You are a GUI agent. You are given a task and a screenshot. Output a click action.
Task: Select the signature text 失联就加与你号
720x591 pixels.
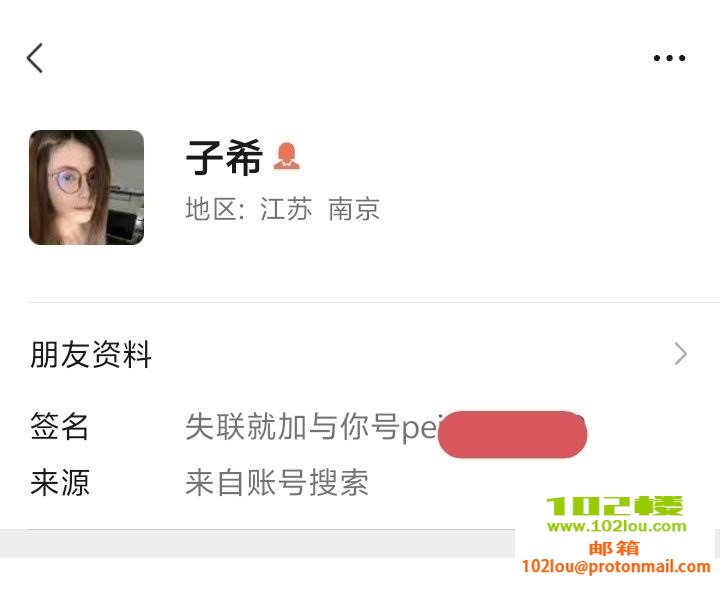pyautogui.click(x=293, y=427)
